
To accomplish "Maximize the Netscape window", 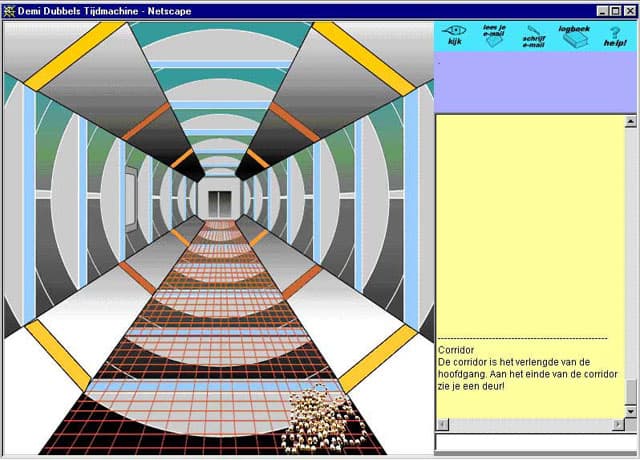I will coord(614,9).
